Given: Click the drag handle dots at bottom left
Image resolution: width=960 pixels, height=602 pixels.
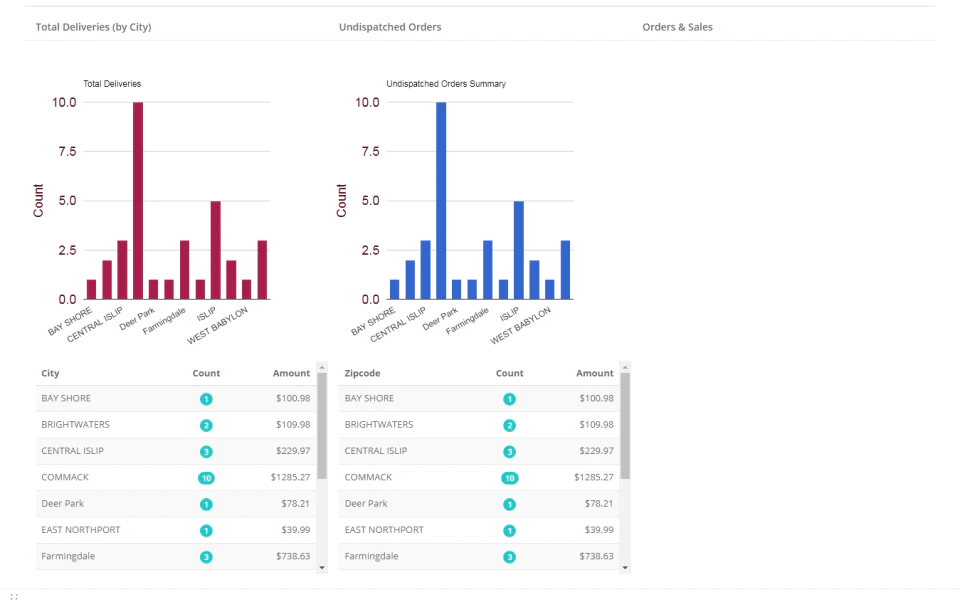Looking at the screenshot, I should coord(14,596).
